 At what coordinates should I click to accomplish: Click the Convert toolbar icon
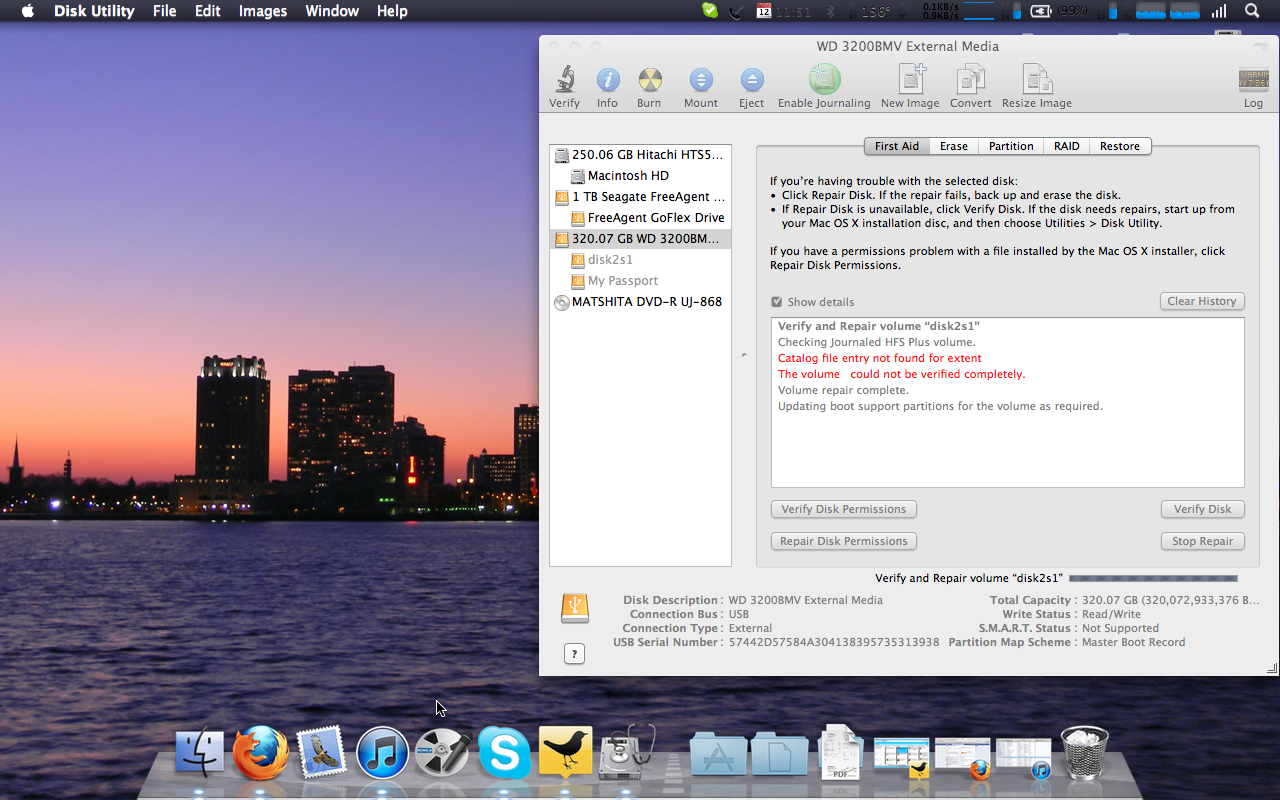tap(970, 79)
